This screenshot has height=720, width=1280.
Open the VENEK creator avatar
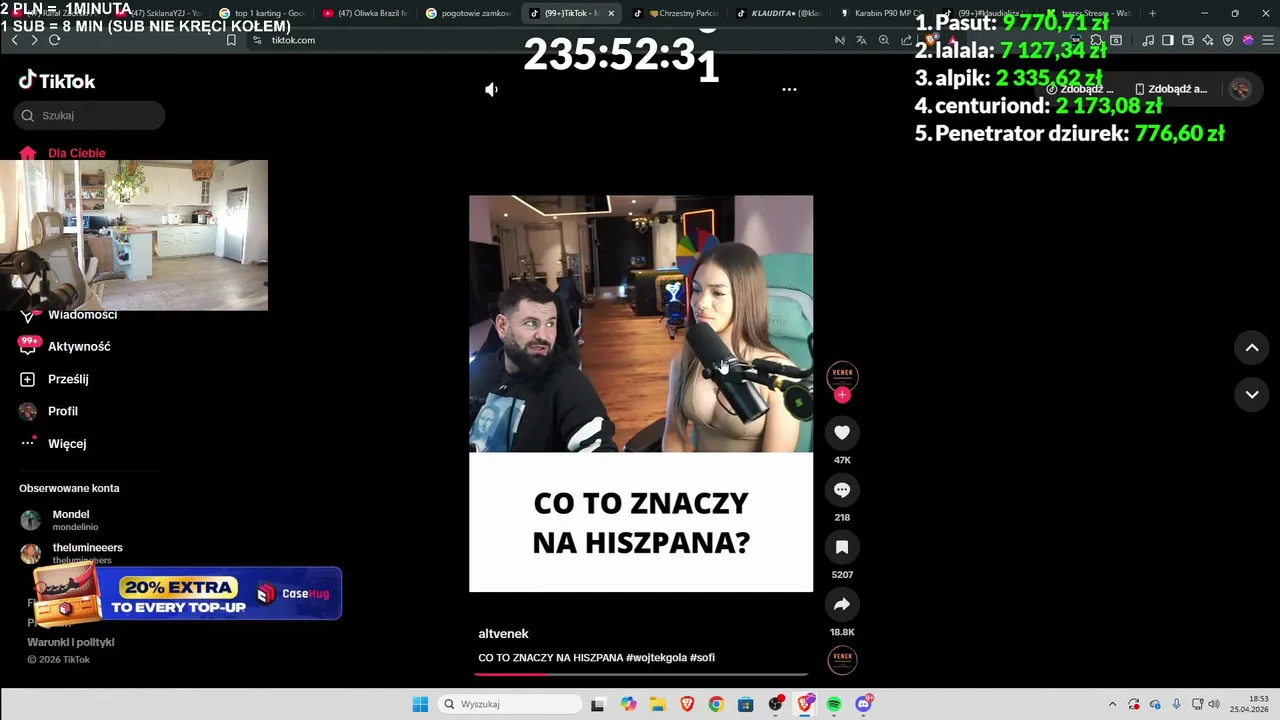pos(842,375)
